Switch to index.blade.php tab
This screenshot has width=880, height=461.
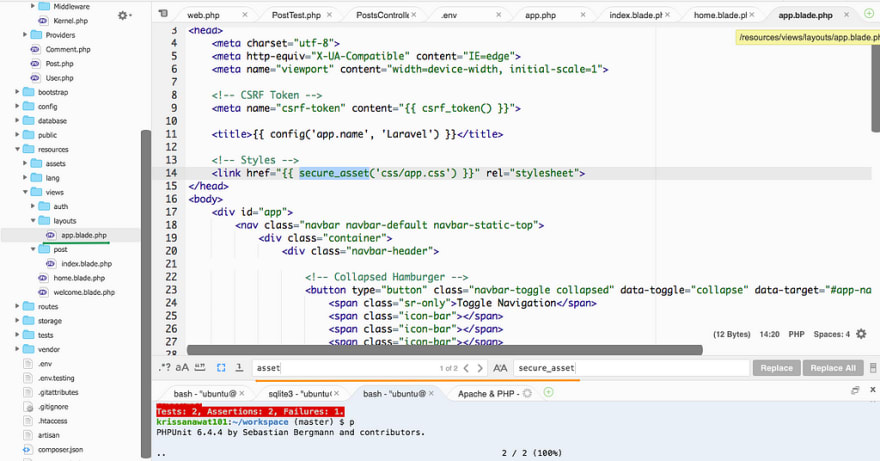636,15
